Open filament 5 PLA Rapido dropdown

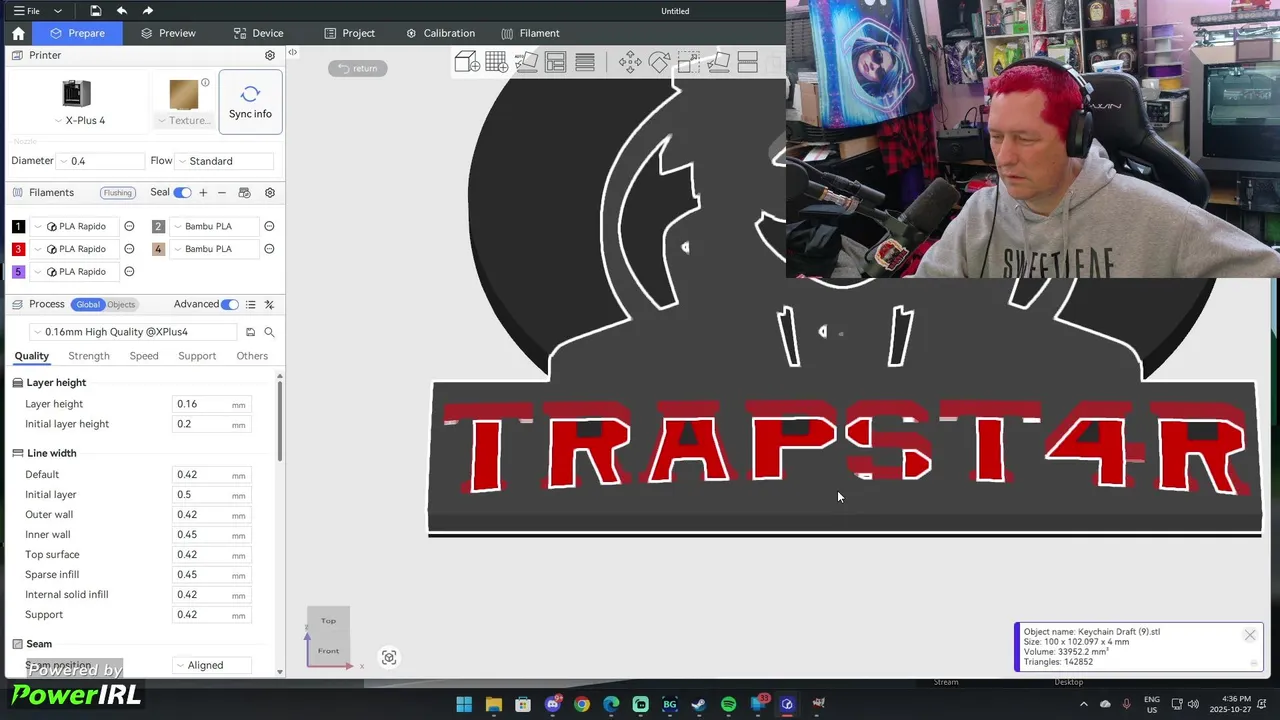pyautogui.click(x=75, y=272)
